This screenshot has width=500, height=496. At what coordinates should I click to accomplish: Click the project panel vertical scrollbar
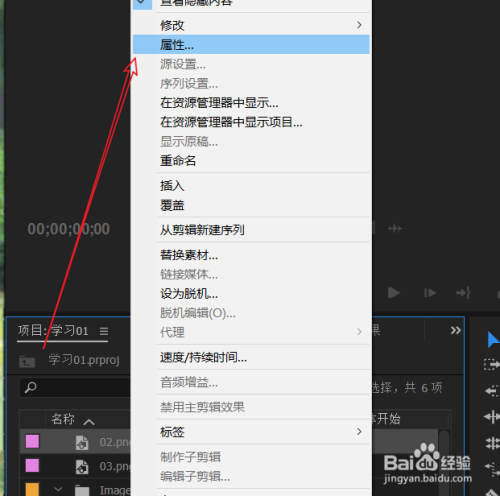(444, 463)
